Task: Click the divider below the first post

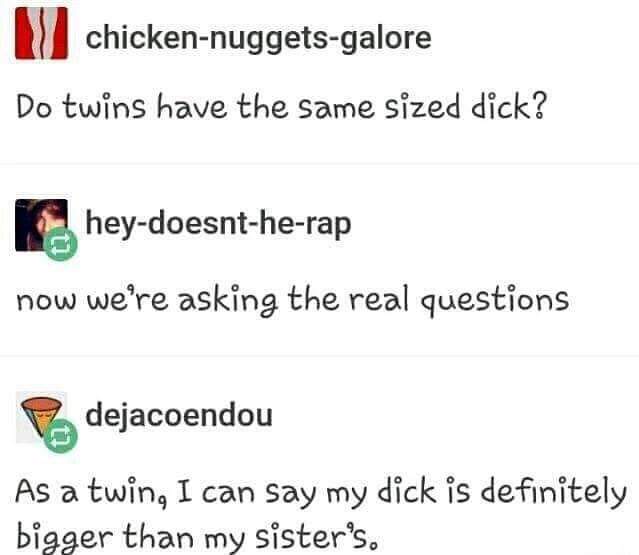Action: point(320,164)
